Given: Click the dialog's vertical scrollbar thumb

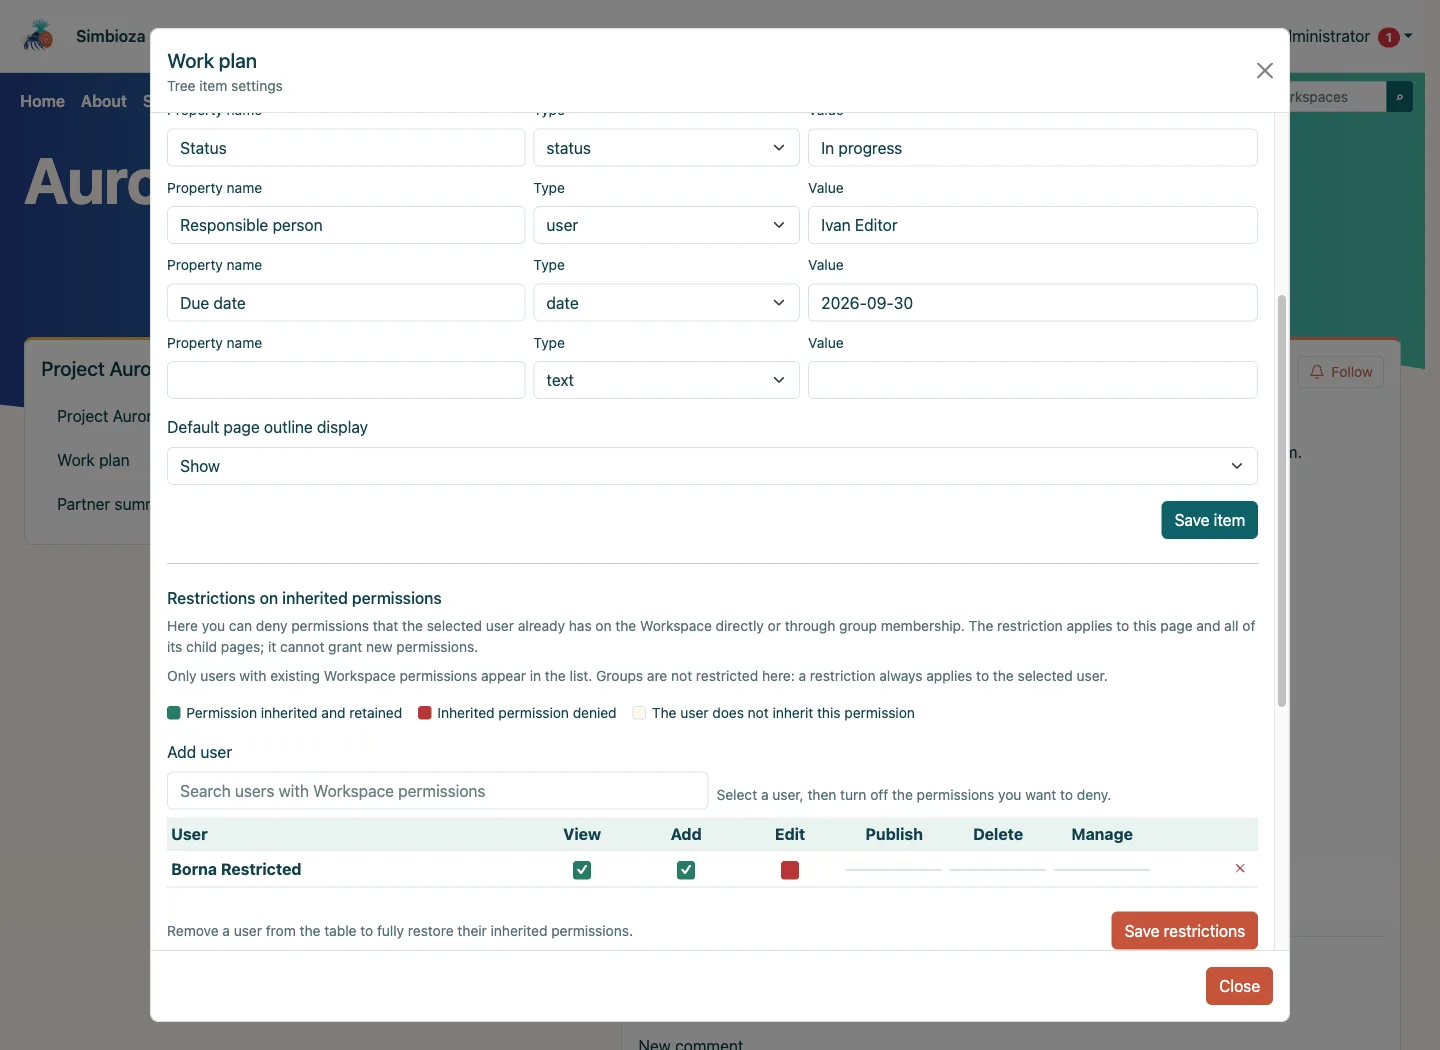Looking at the screenshot, I should pos(1282,501).
